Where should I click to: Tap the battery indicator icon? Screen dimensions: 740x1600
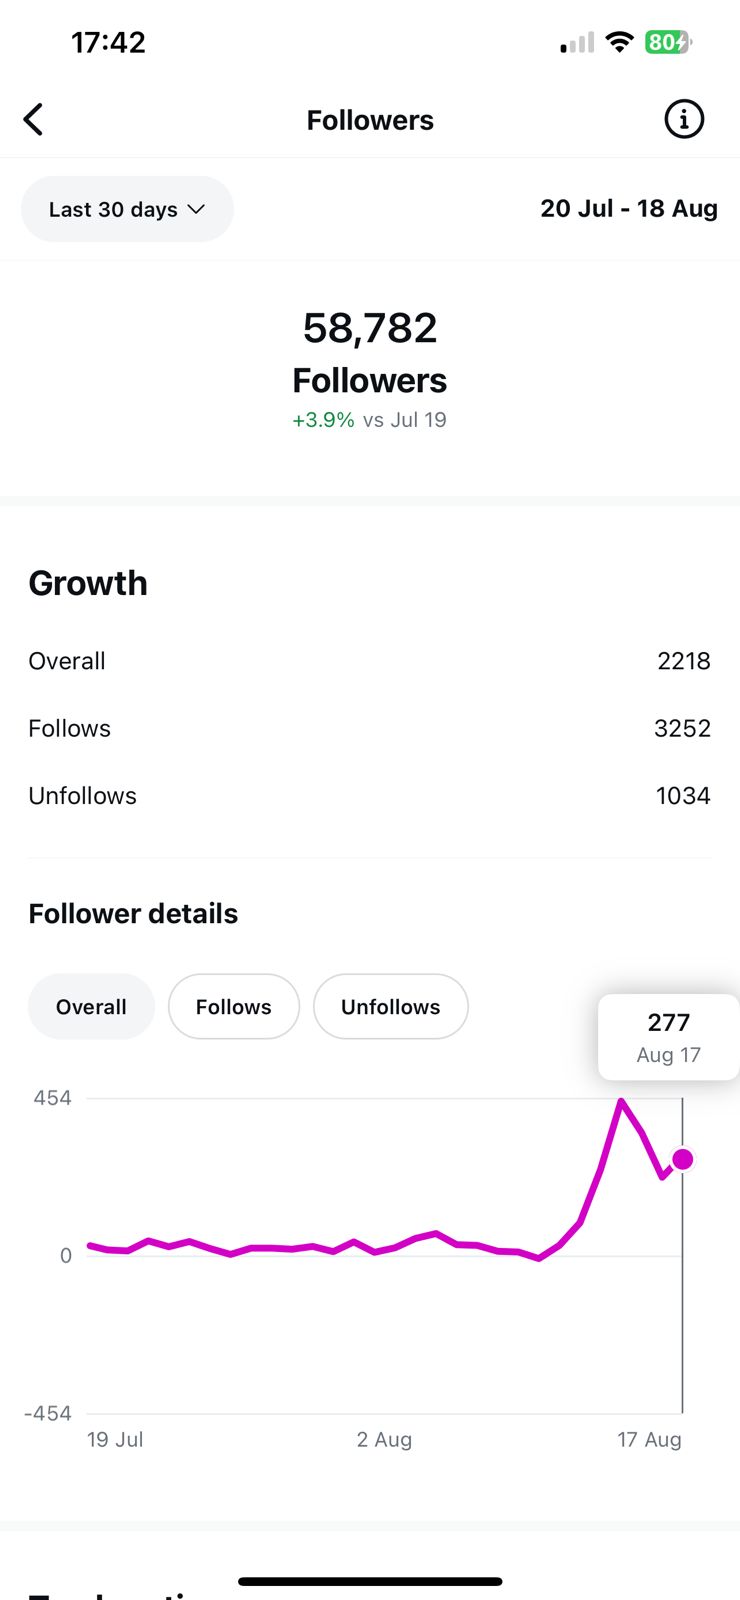[668, 42]
